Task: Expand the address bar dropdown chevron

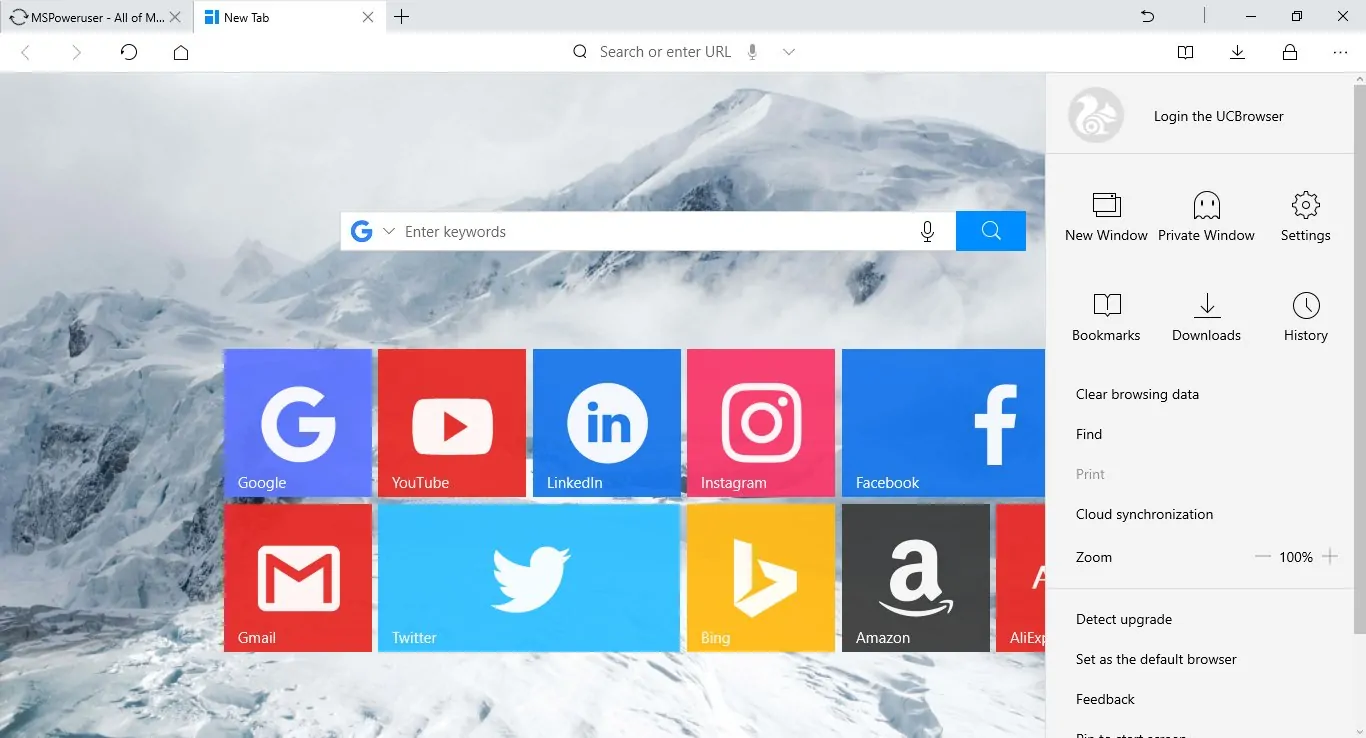Action: (x=789, y=52)
